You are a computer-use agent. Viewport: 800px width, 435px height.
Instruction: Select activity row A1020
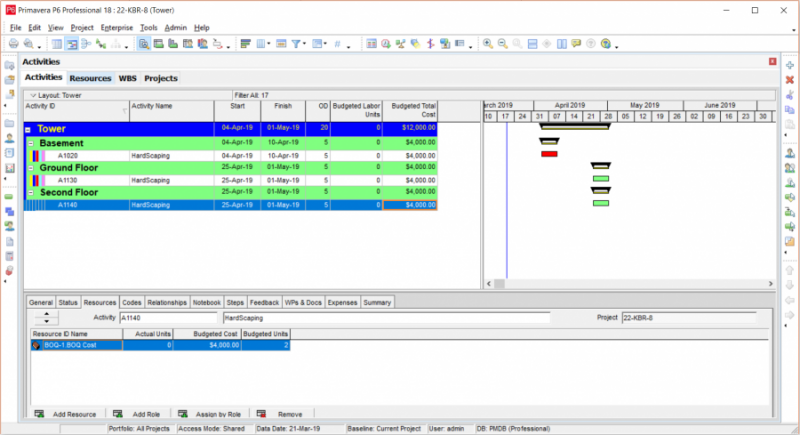231,156
